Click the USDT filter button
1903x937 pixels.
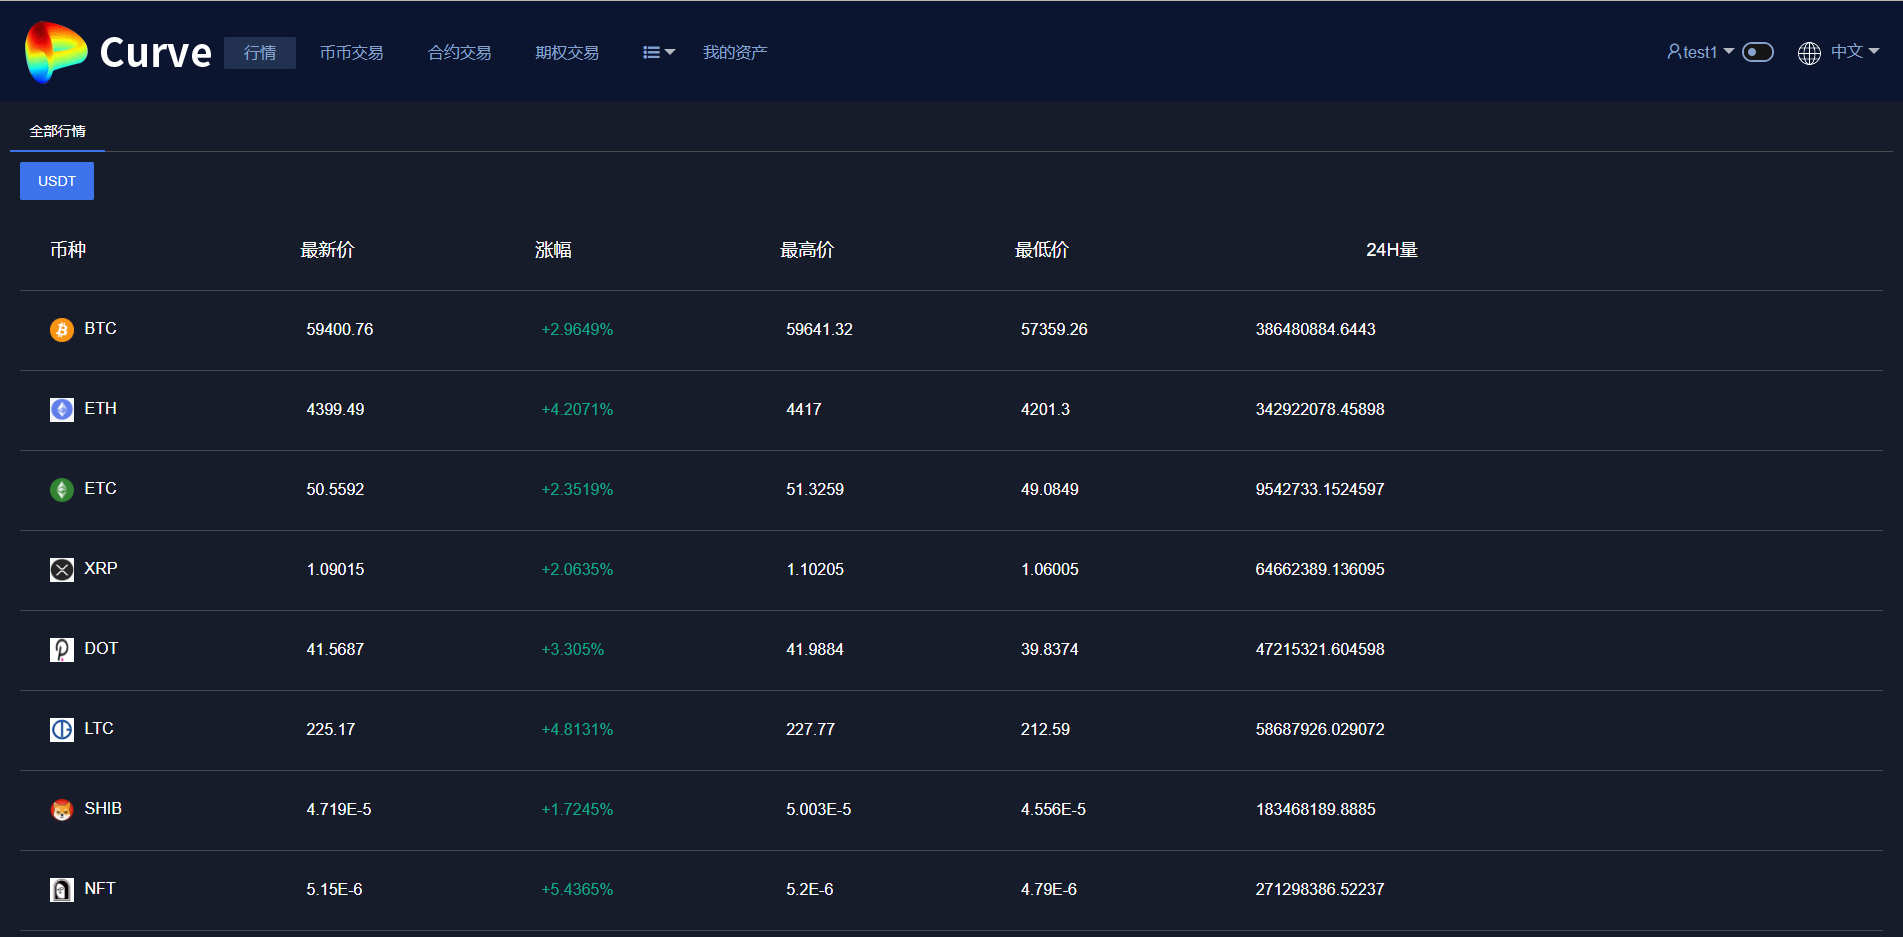tap(57, 181)
